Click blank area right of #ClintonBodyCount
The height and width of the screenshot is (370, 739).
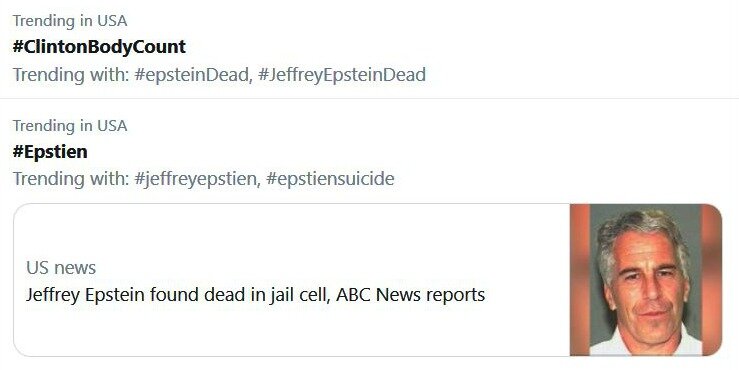coord(462,47)
